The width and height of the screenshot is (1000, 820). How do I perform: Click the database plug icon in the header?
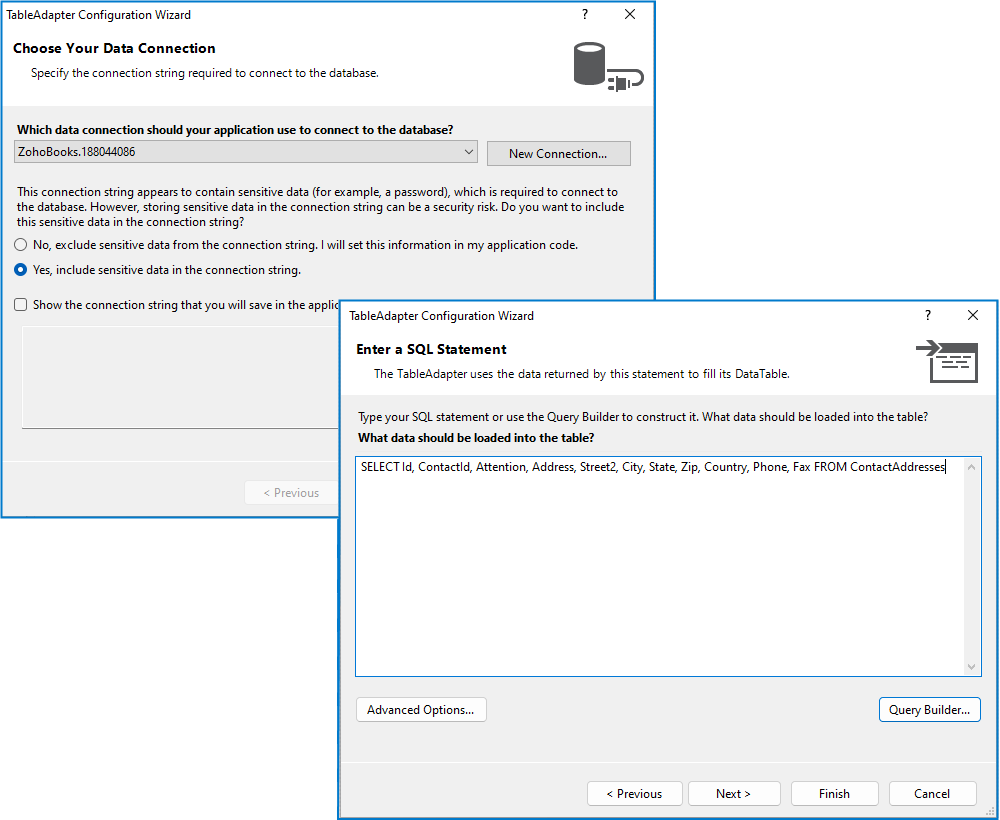point(607,67)
